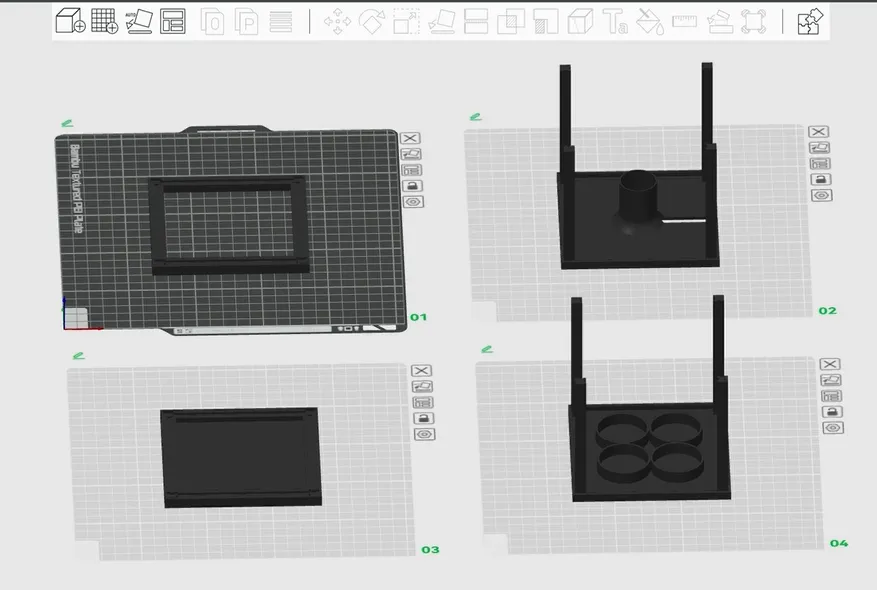Arrange objects on plate 03
This screenshot has height=590, width=877.
[x=423, y=403]
